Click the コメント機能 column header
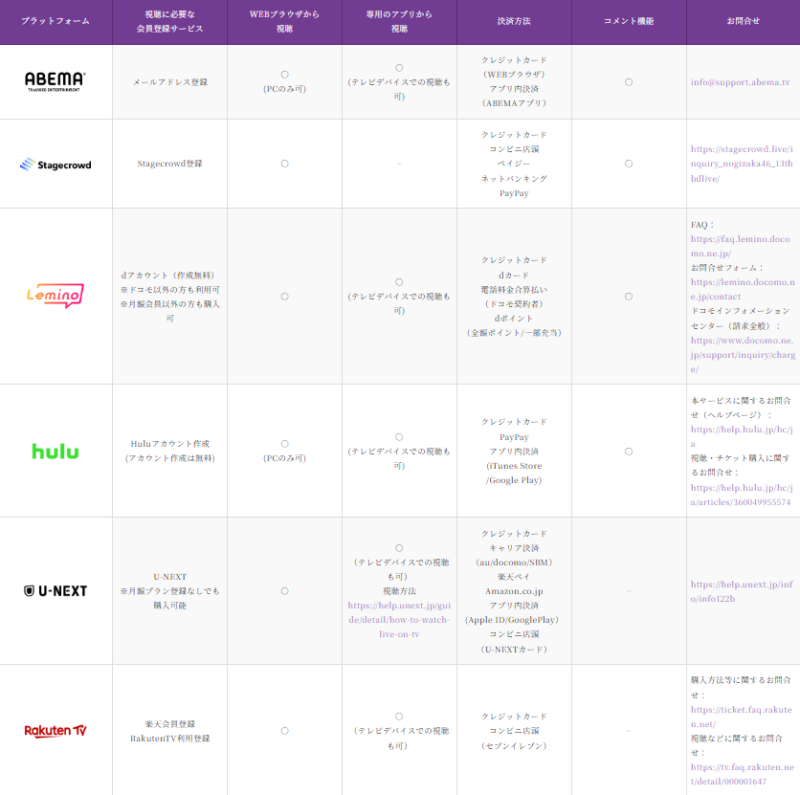The height and width of the screenshot is (795, 800). tap(629, 21)
